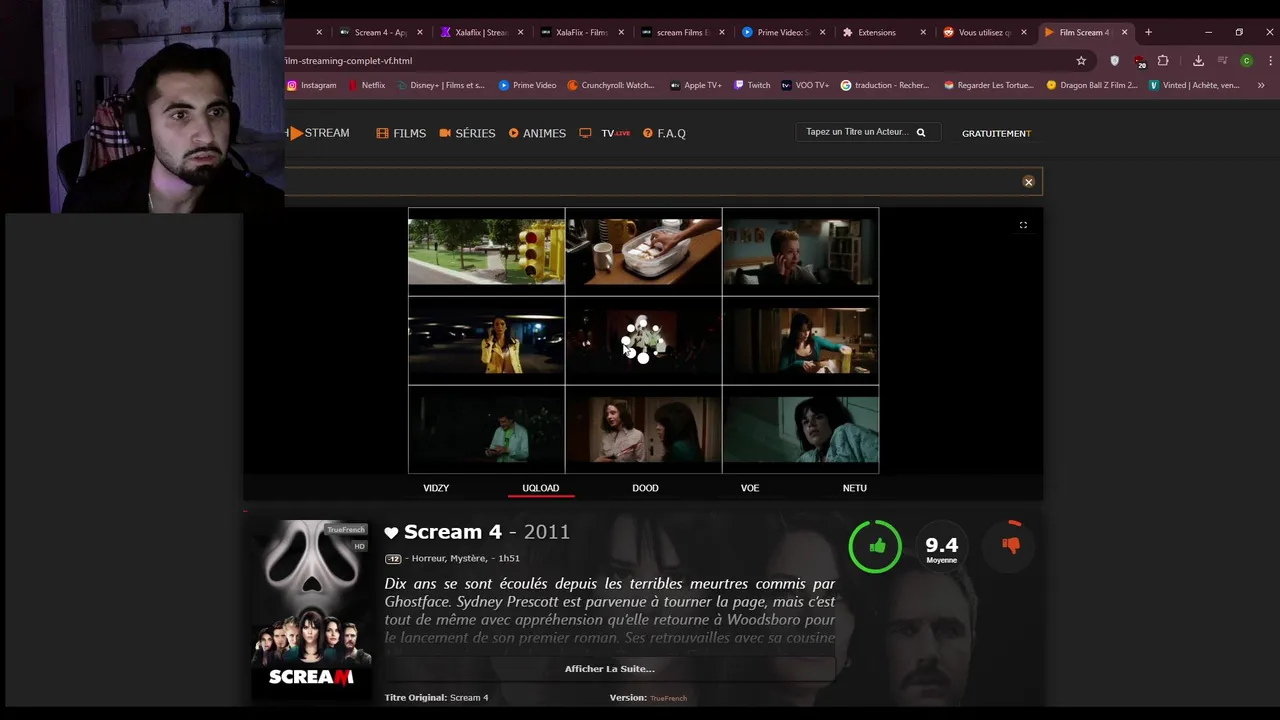The image size is (1280, 720).
Task: Open a new browser tab
Action: (x=1148, y=32)
